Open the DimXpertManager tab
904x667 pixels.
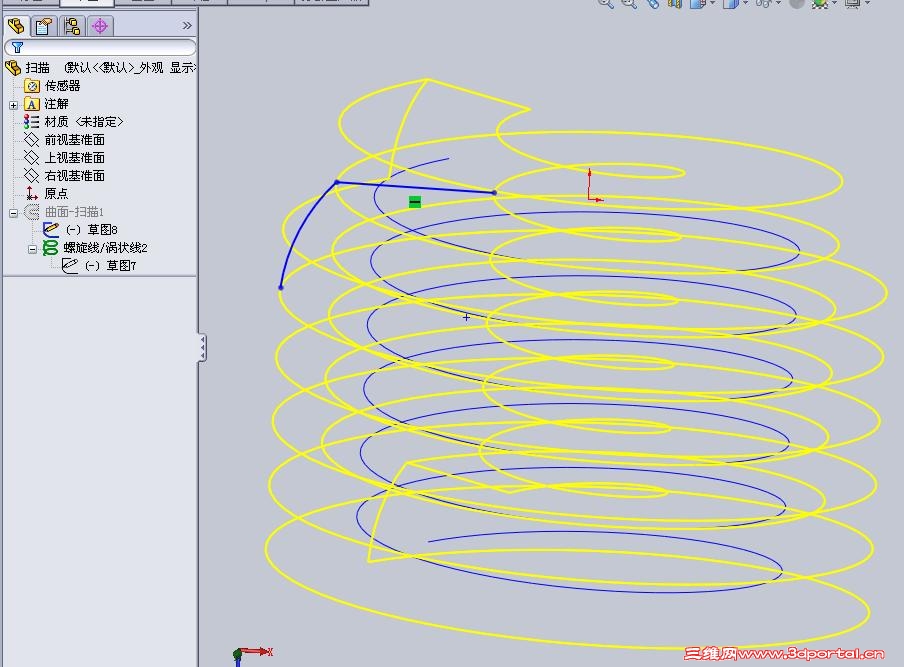coord(100,26)
